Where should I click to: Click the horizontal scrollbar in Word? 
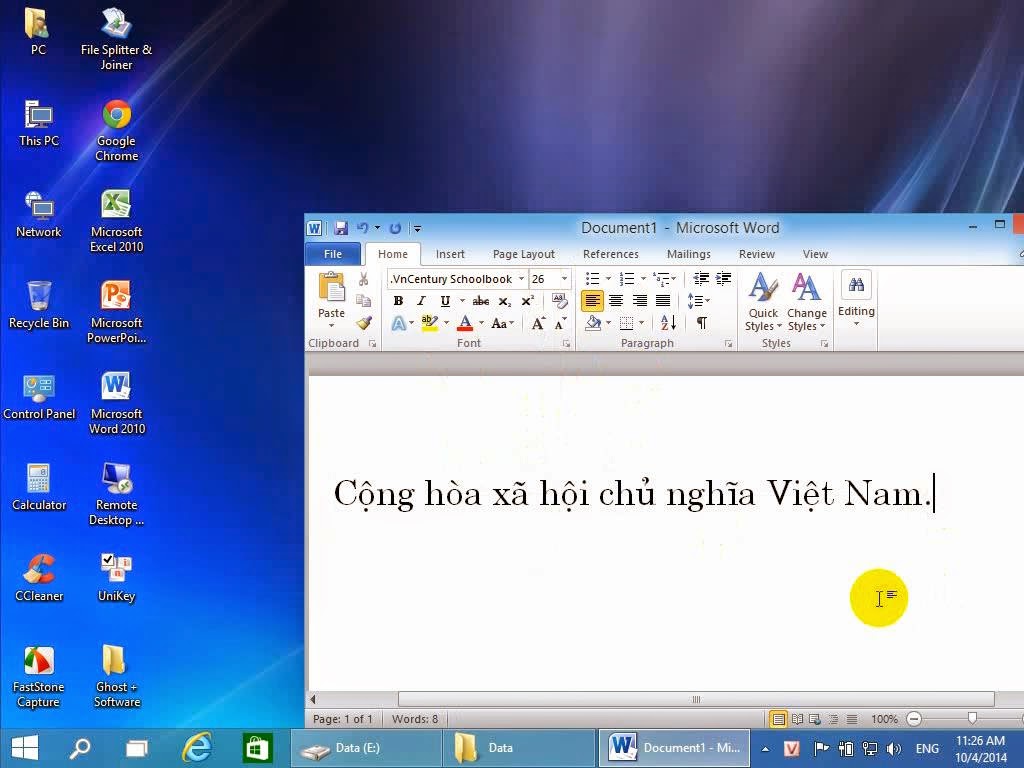coord(696,699)
